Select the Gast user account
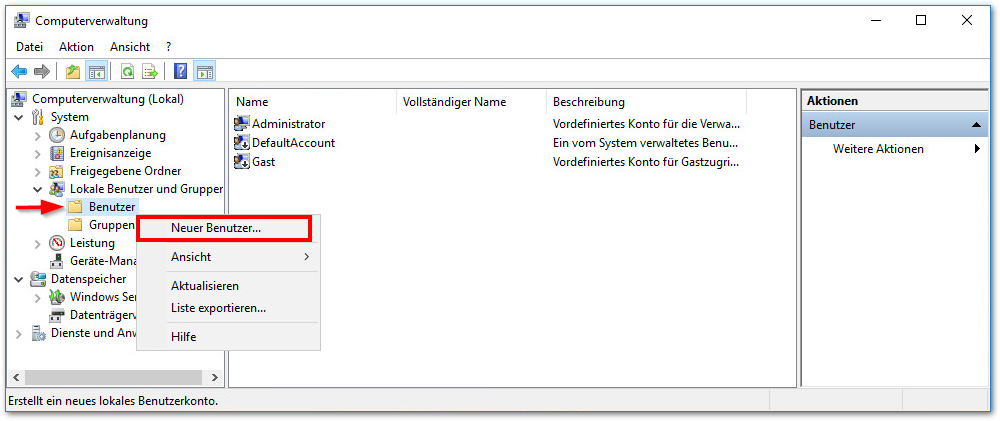Screen dimensions: 1000x421 click(263, 161)
